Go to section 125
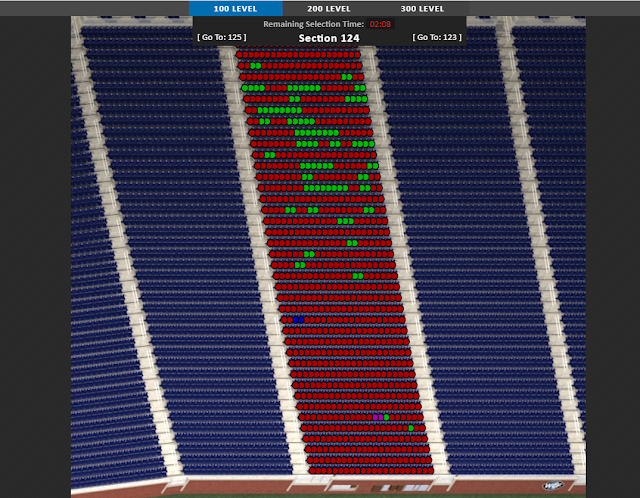 click(x=222, y=37)
